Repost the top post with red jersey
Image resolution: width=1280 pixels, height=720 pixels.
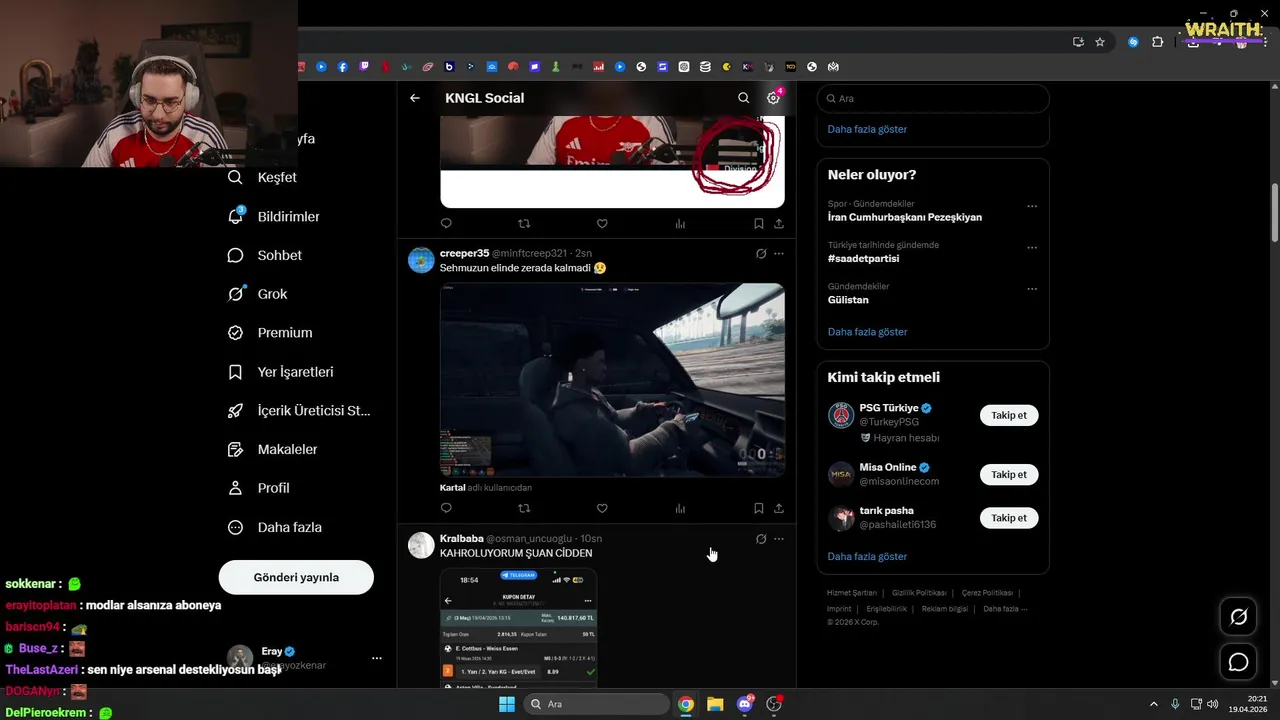[524, 224]
